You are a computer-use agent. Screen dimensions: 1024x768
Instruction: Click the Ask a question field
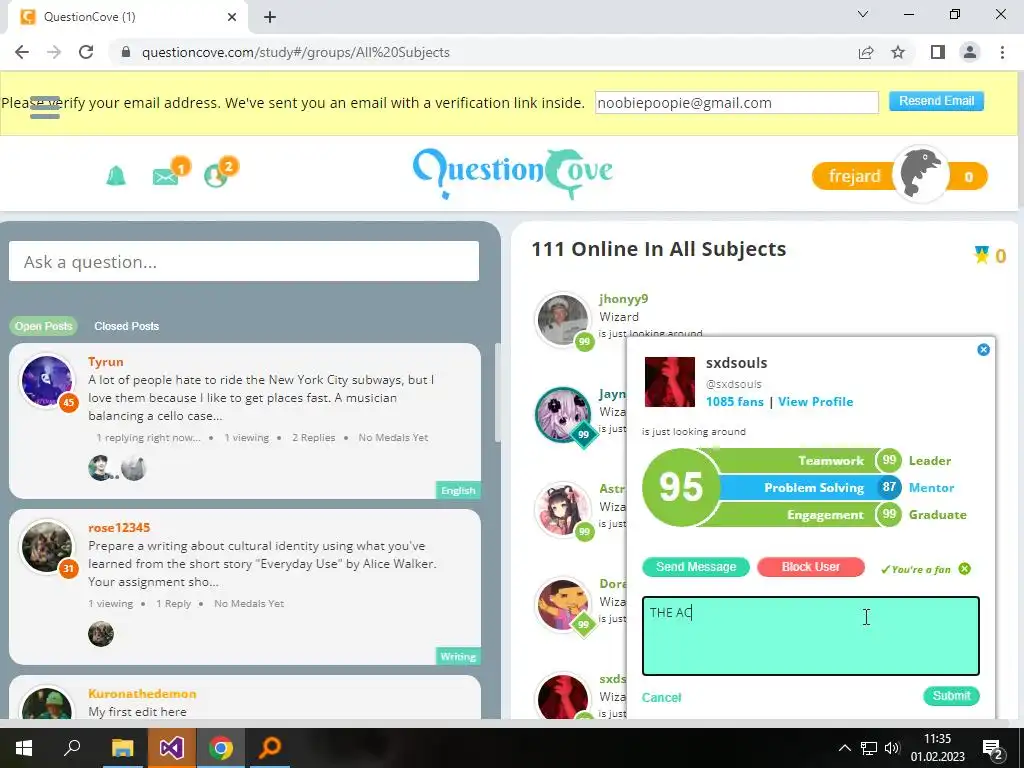point(244,261)
